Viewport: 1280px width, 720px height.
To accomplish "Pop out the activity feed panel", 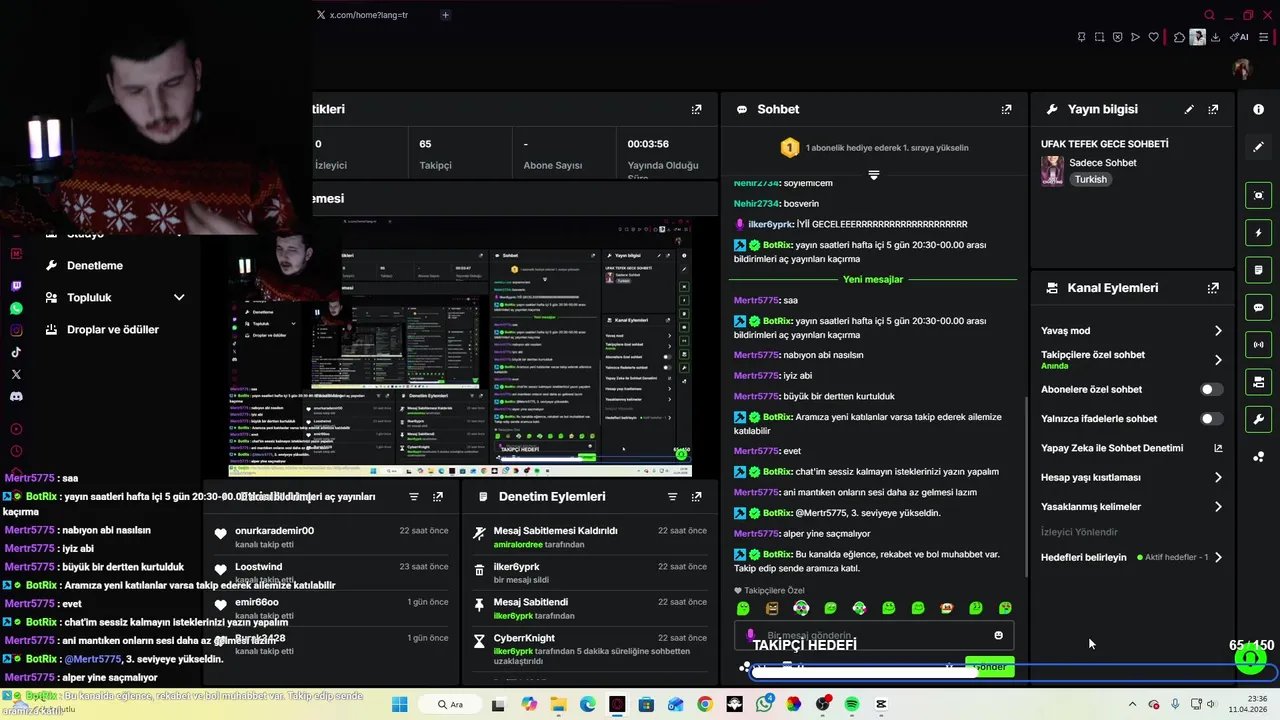I will tap(437, 496).
